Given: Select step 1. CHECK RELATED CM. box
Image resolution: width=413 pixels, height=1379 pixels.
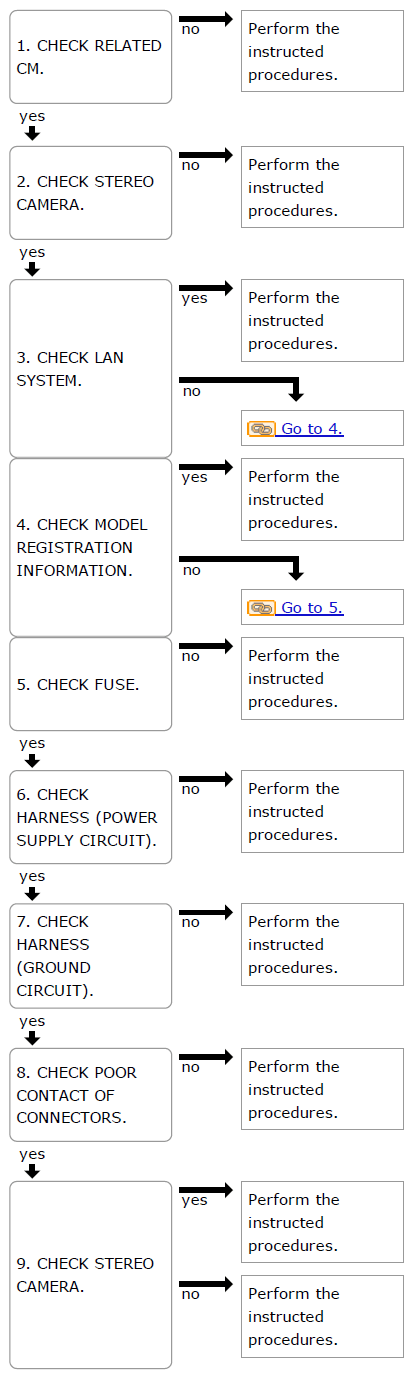Looking at the screenshot, I should pos(91,57).
